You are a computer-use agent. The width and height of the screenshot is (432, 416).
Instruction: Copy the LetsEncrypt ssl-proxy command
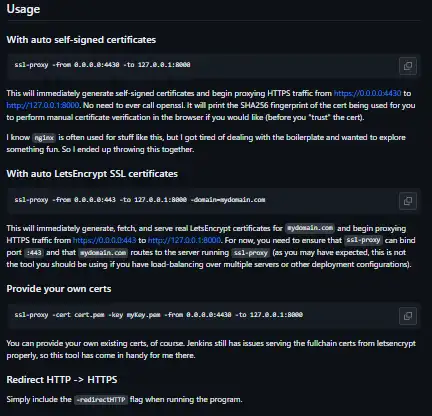408,201
